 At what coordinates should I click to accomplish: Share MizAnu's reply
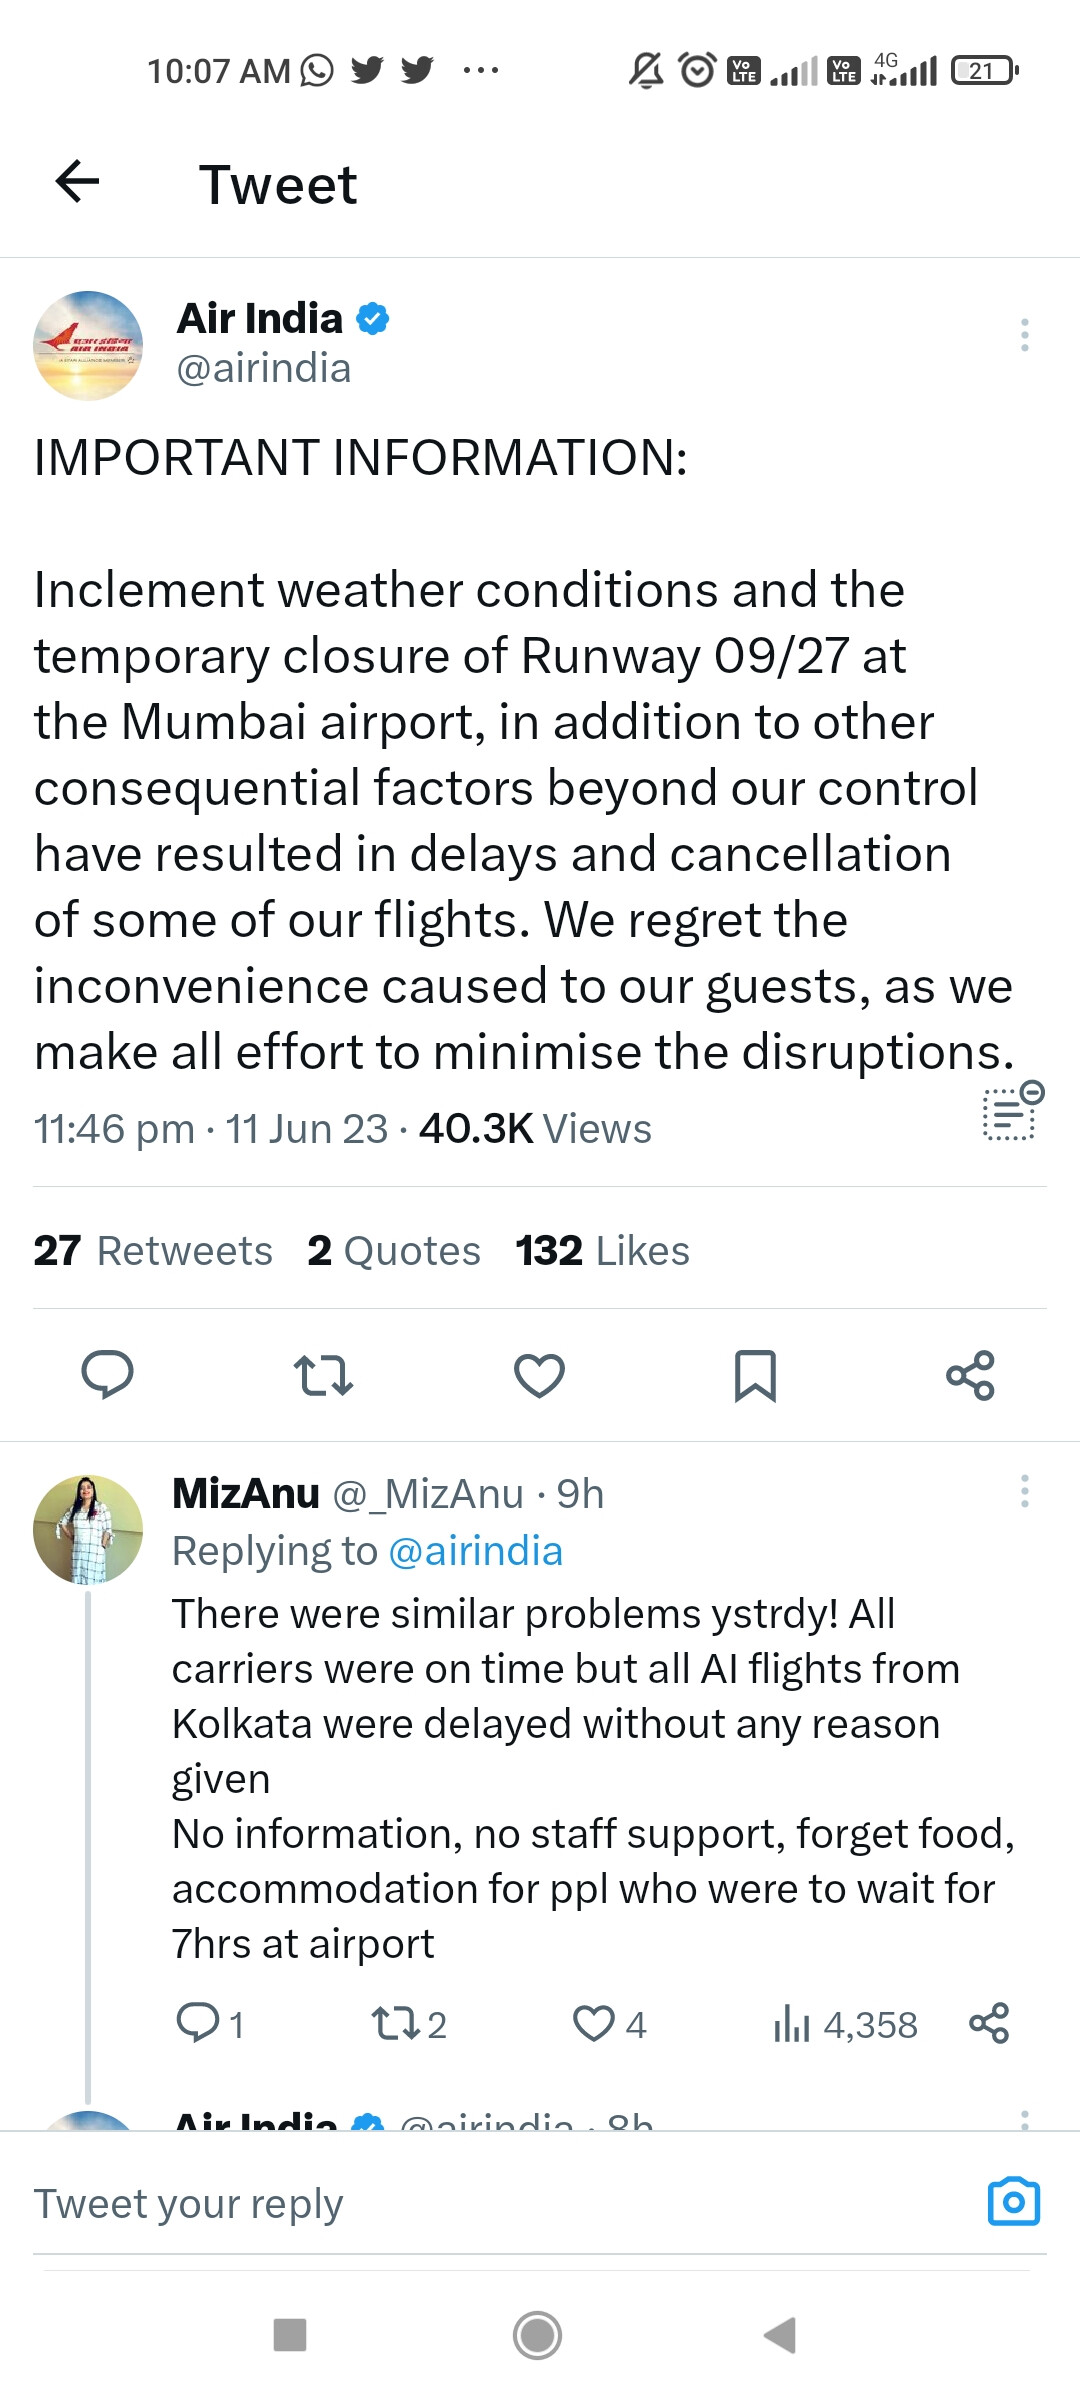click(x=989, y=2024)
